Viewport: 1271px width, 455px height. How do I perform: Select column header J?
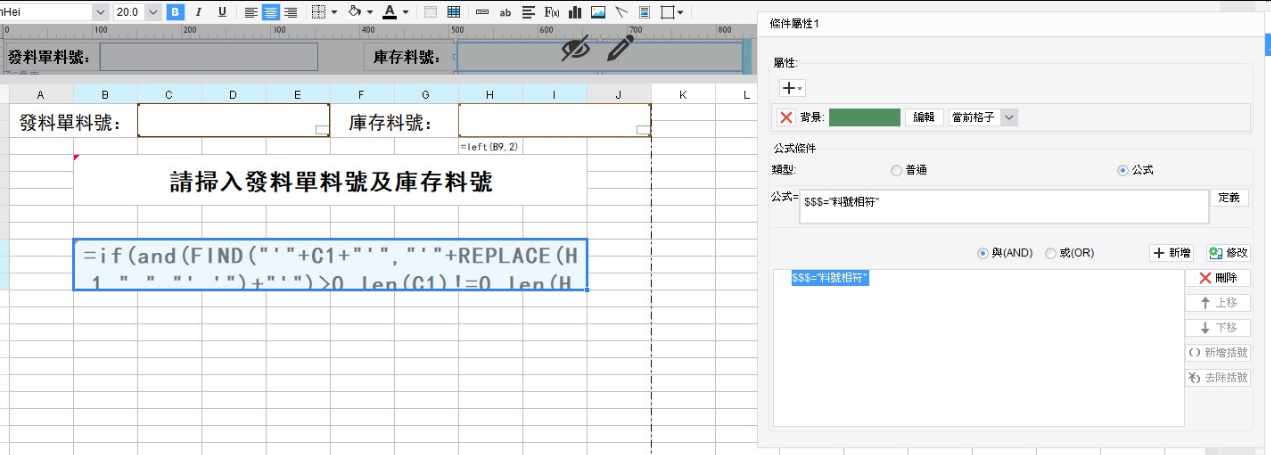click(619, 94)
